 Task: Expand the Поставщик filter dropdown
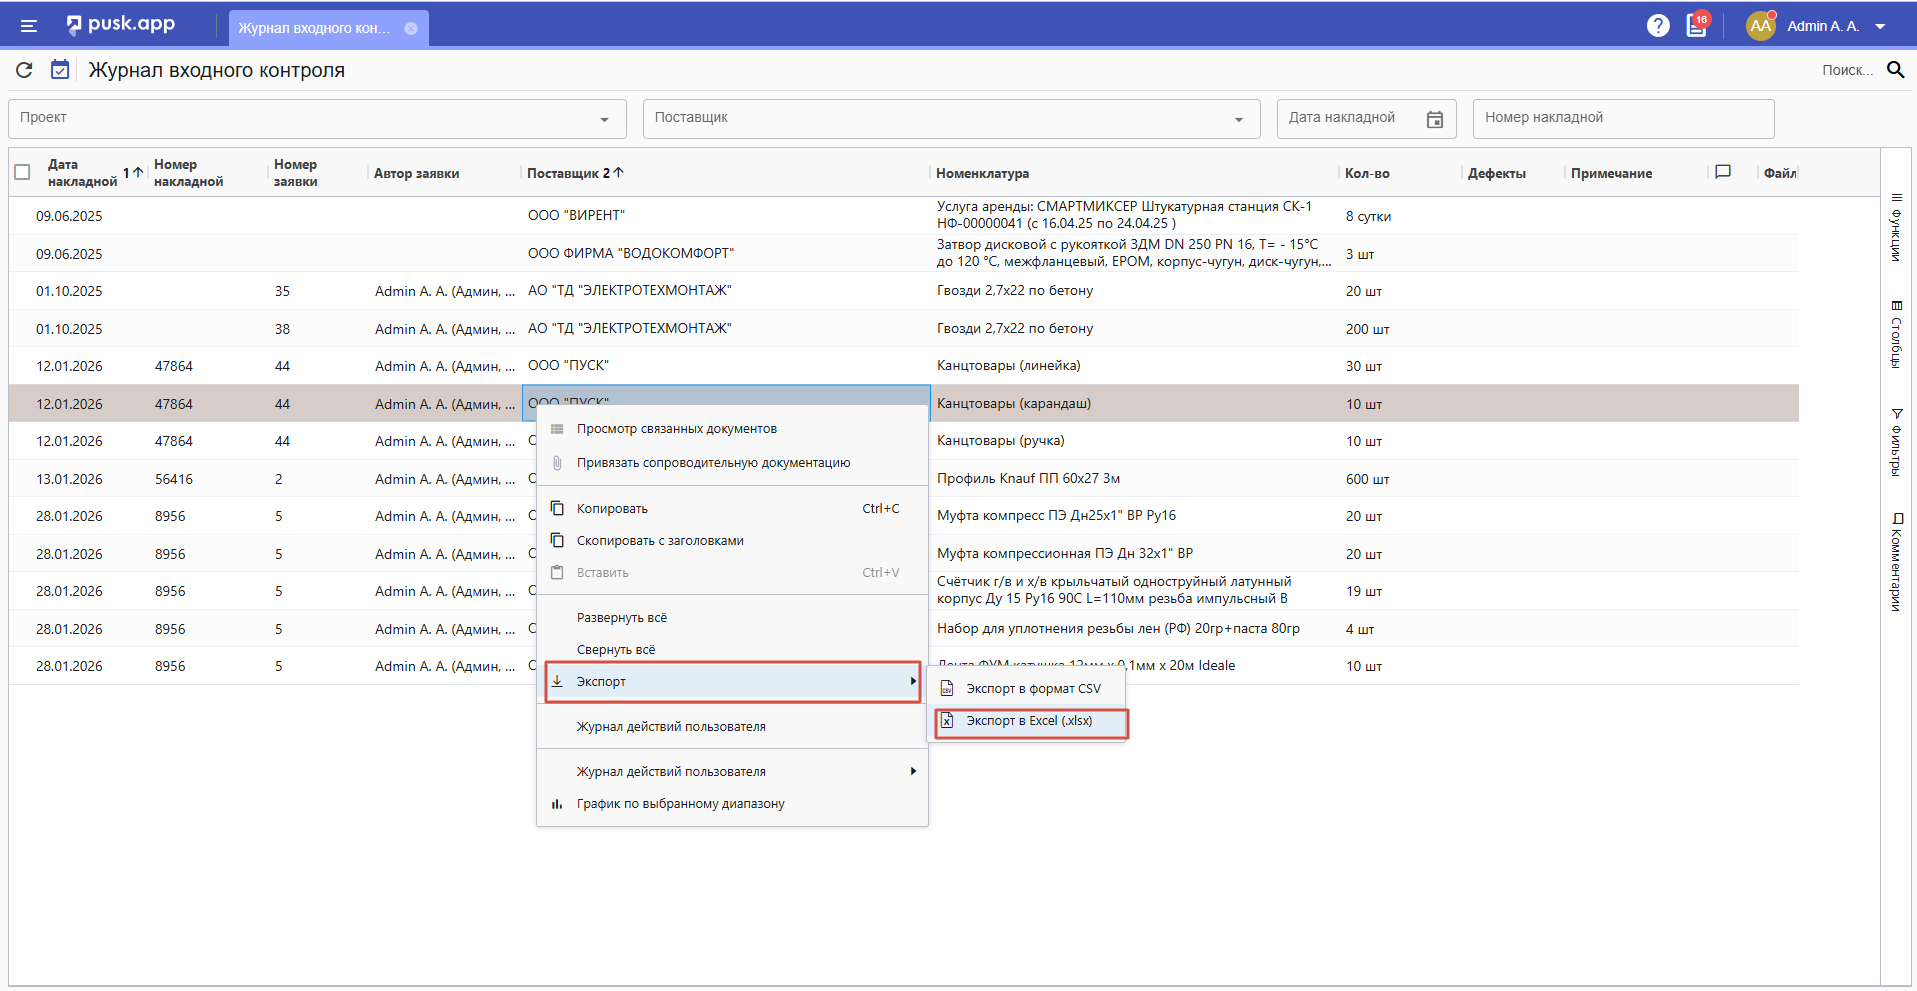tap(1238, 119)
